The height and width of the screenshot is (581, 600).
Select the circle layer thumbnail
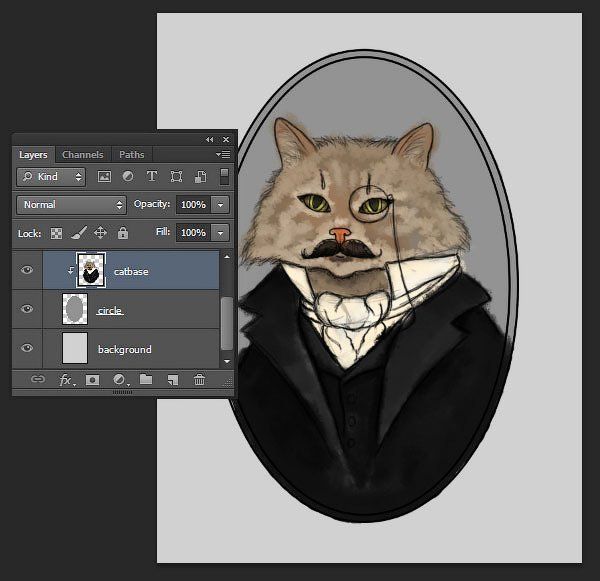coord(75,309)
